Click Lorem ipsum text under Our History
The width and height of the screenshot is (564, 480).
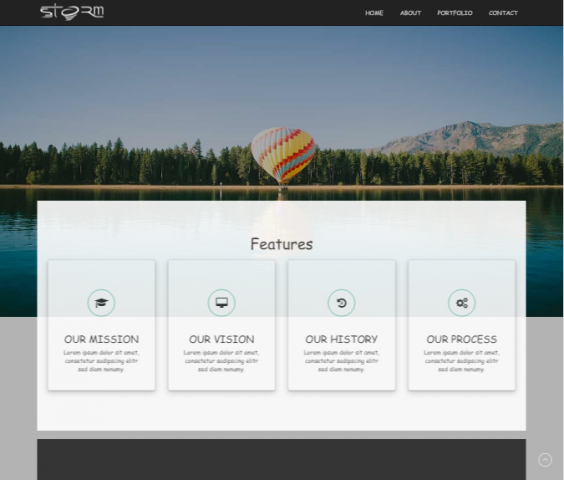pos(341,361)
